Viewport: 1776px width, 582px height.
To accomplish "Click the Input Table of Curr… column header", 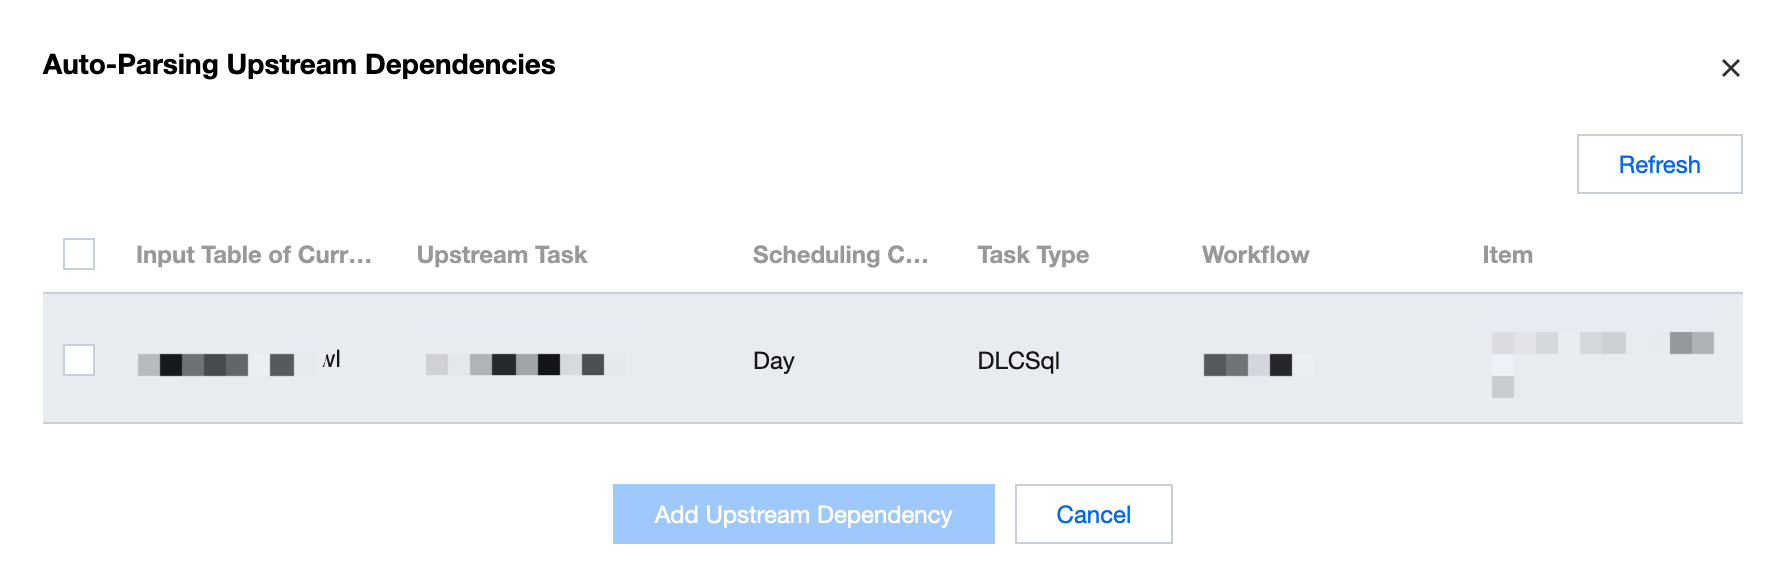I will [253, 255].
